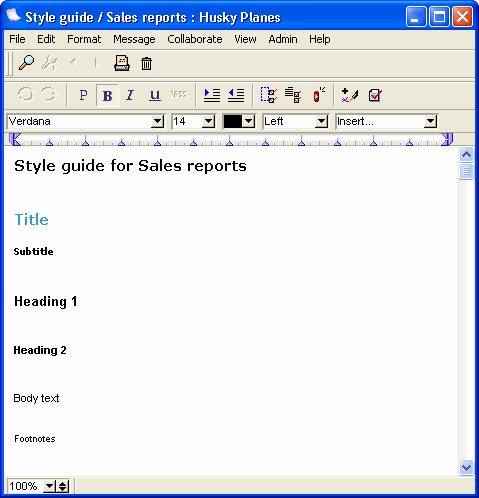479x498 pixels.
Task: Click the black text color swatch
Action: coord(233,121)
